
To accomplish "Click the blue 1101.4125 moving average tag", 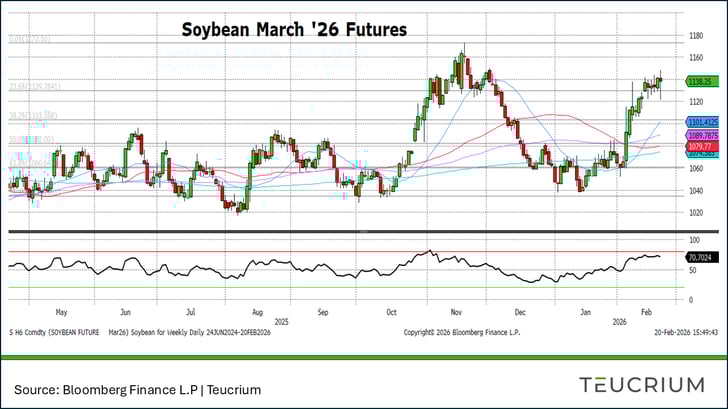I will tap(703, 121).
